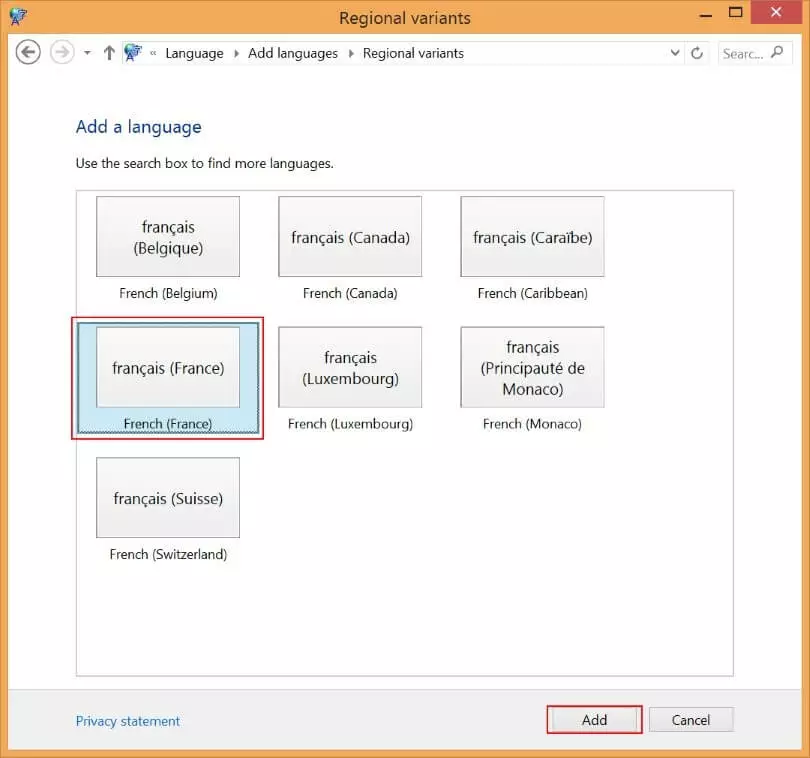Click the French (Canada) label

point(350,293)
